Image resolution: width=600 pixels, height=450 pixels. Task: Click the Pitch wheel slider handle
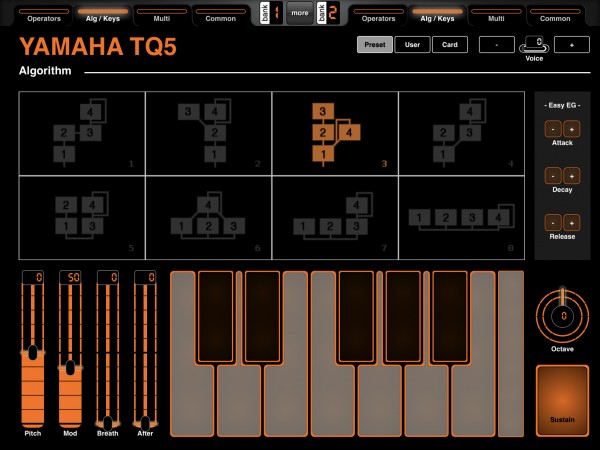point(33,352)
